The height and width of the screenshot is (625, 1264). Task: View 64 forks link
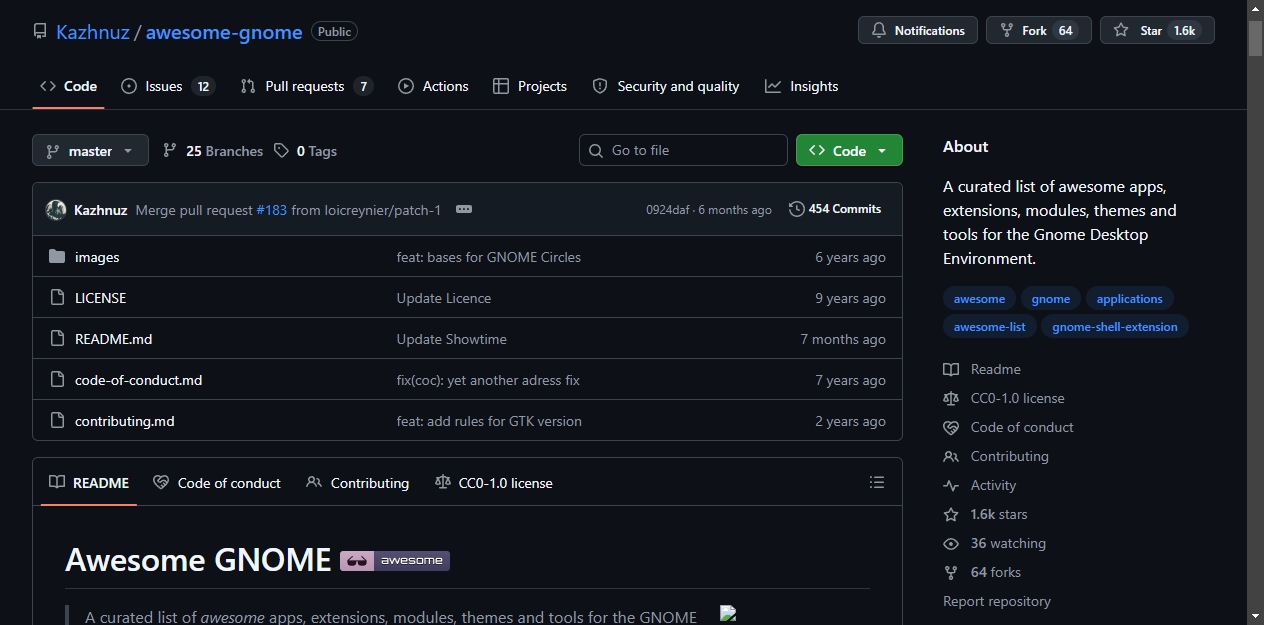tap(982, 572)
